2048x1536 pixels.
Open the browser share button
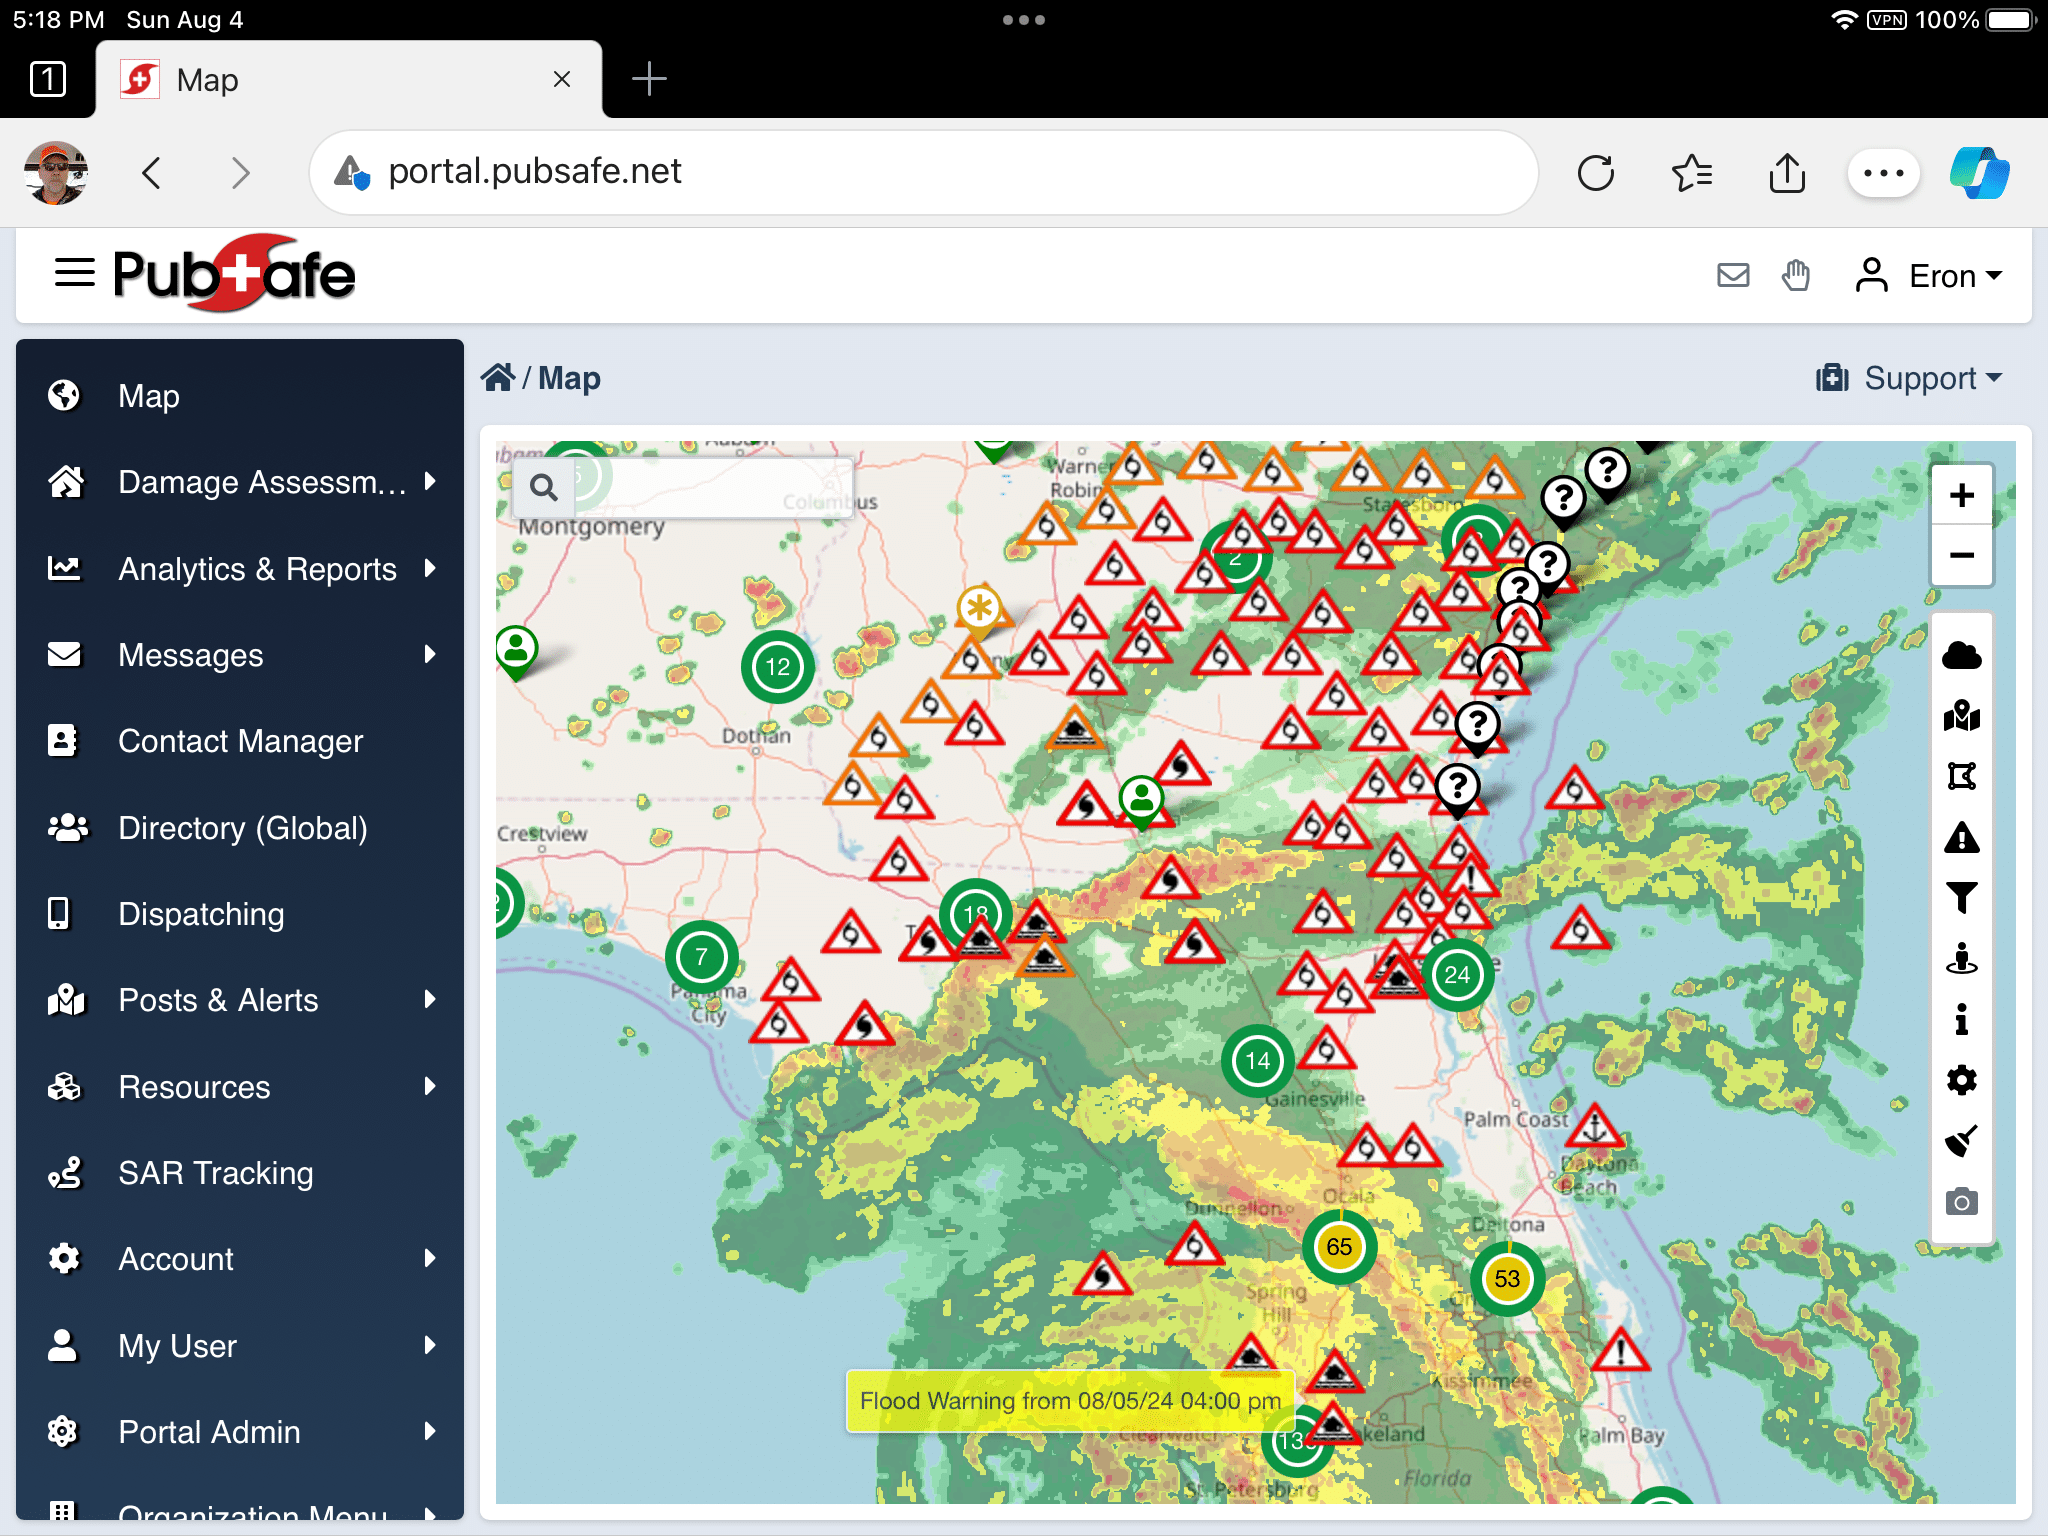1787,173
